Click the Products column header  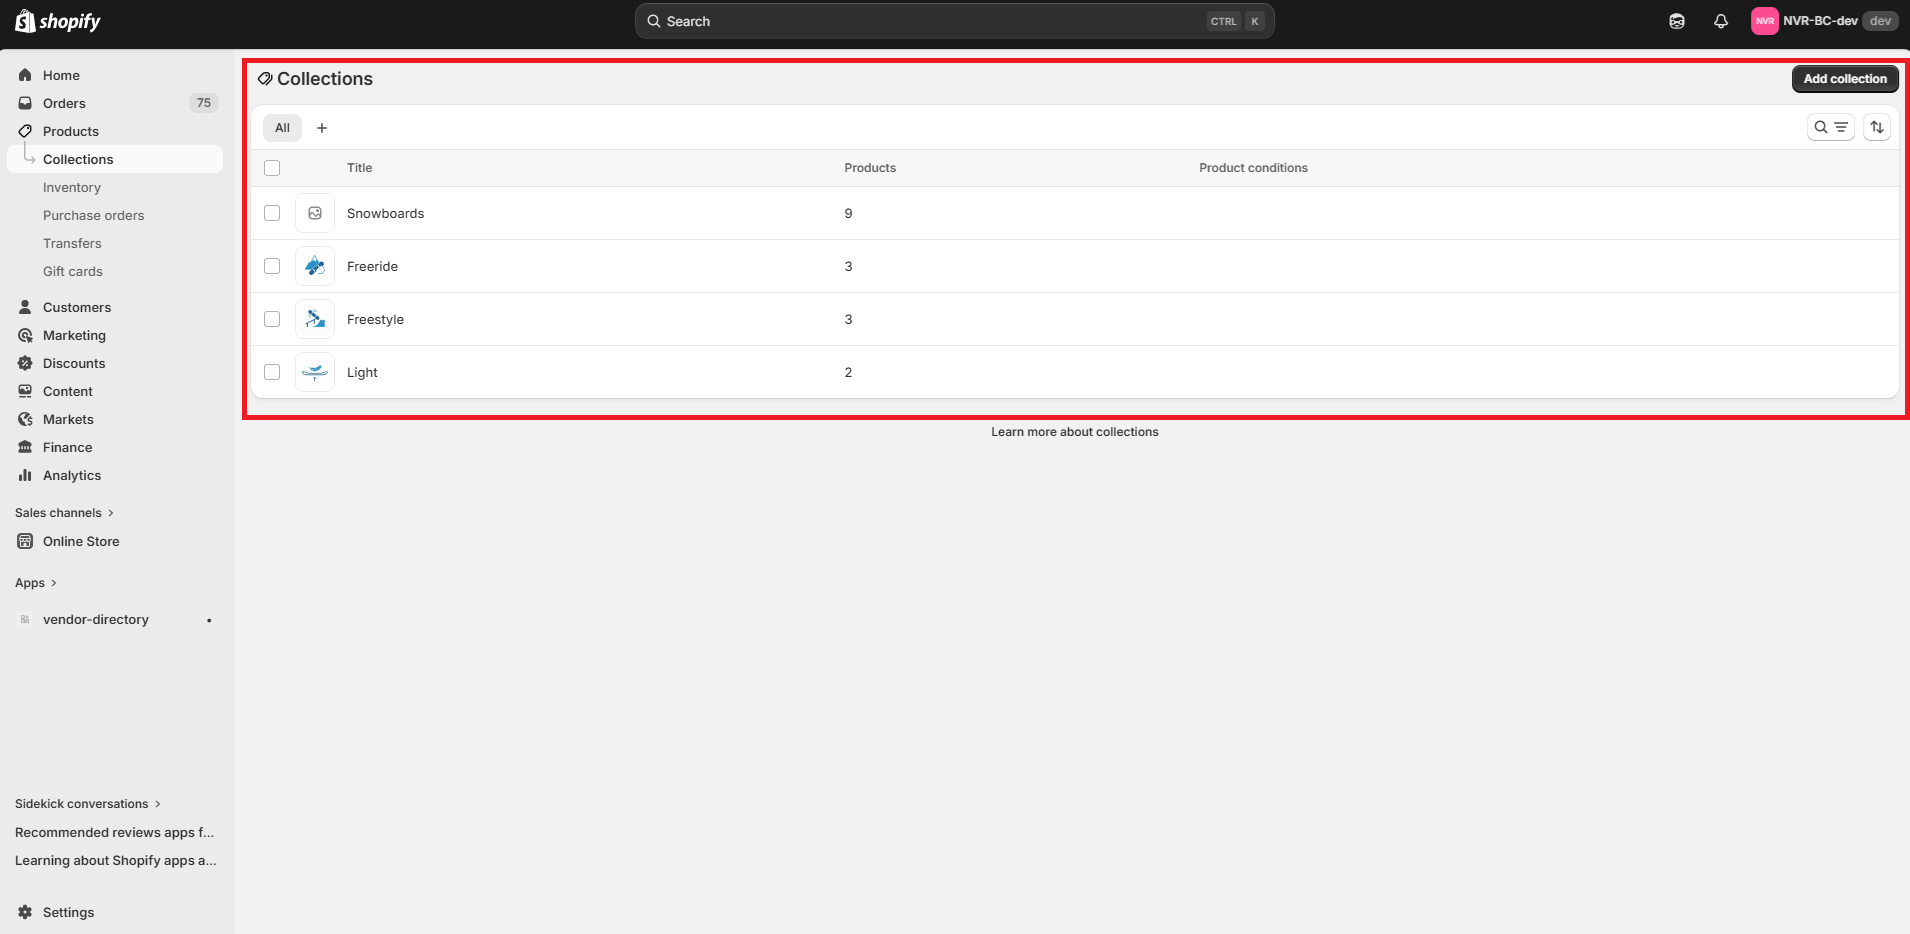pyautogui.click(x=870, y=168)
